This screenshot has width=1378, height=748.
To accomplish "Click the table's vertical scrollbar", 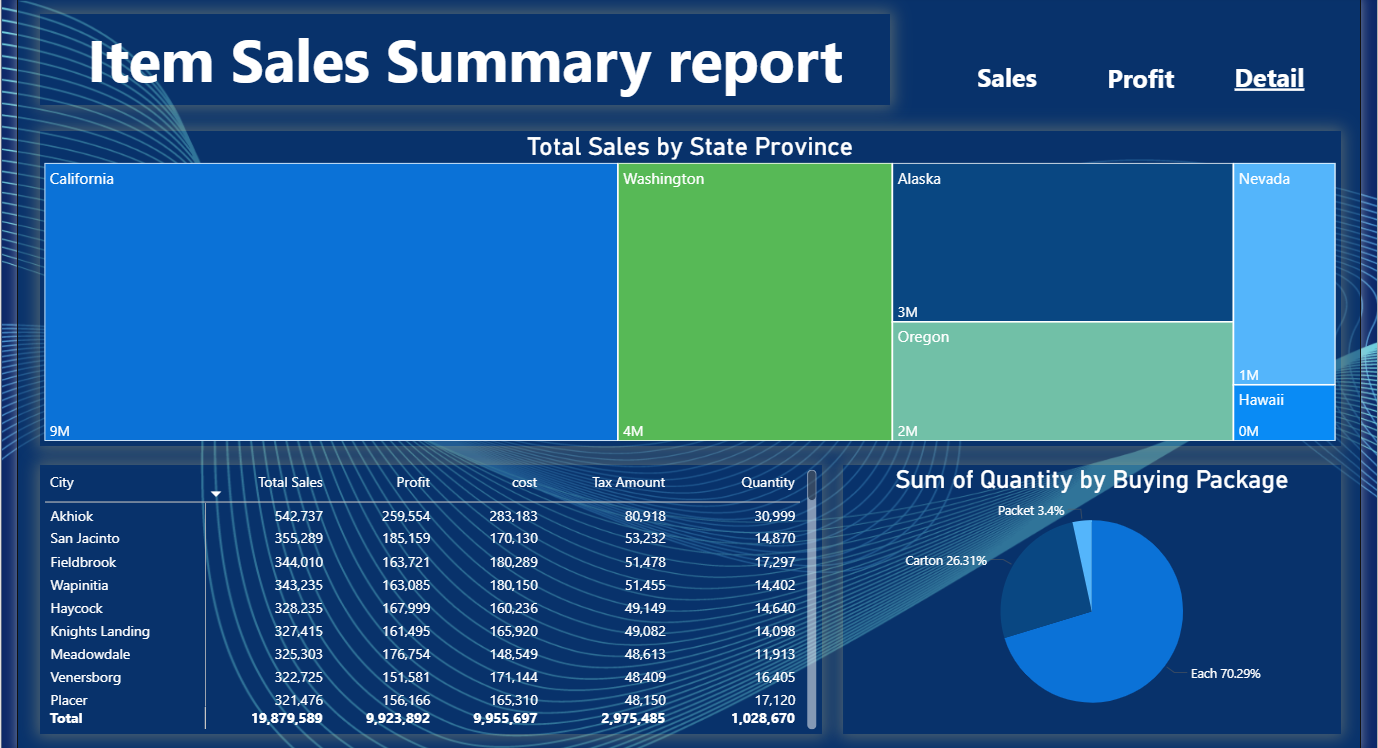I will pyautogui.click(x=812, y=600).
